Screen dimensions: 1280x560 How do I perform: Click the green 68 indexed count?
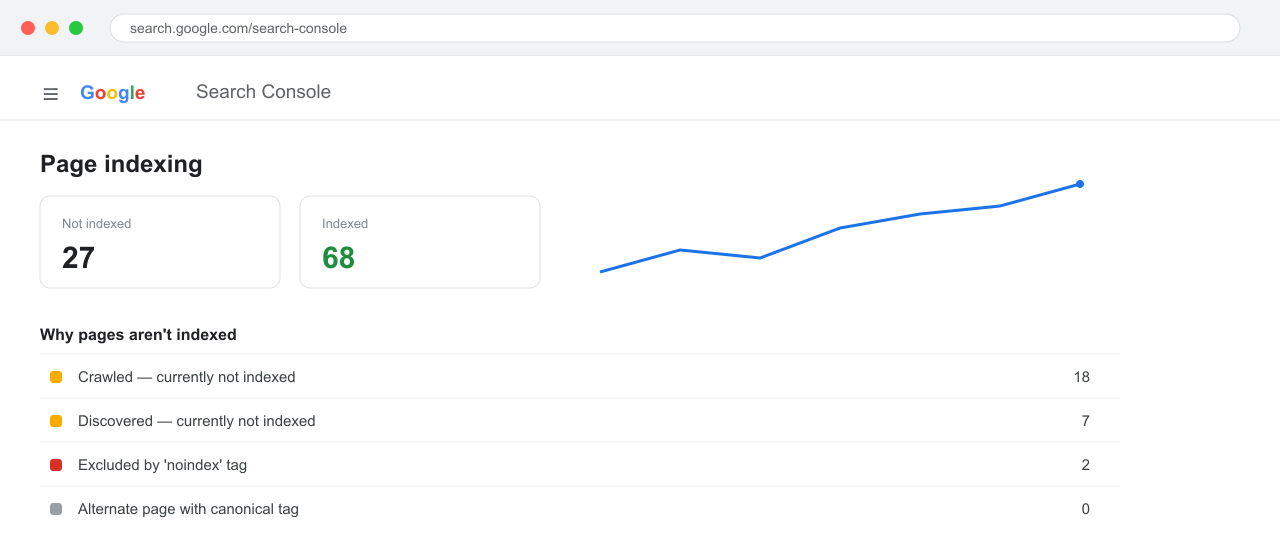[x=338, y=258]
